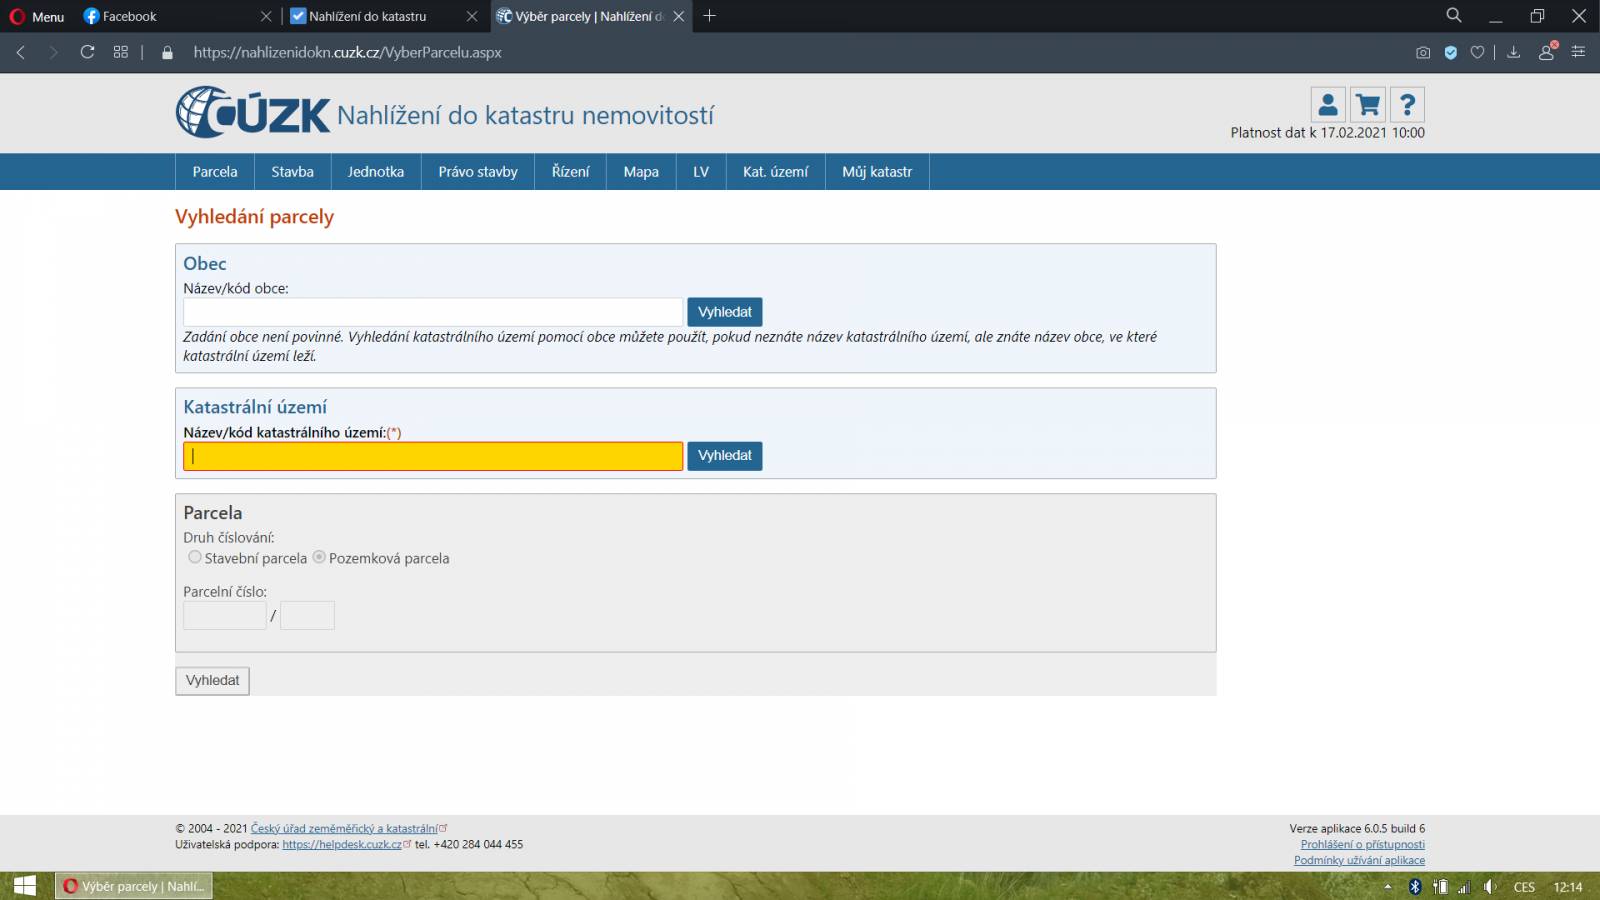Search open tabs magnifier icon
Viewport: 1600px width, 900px height.
[x=1454, y=15]
